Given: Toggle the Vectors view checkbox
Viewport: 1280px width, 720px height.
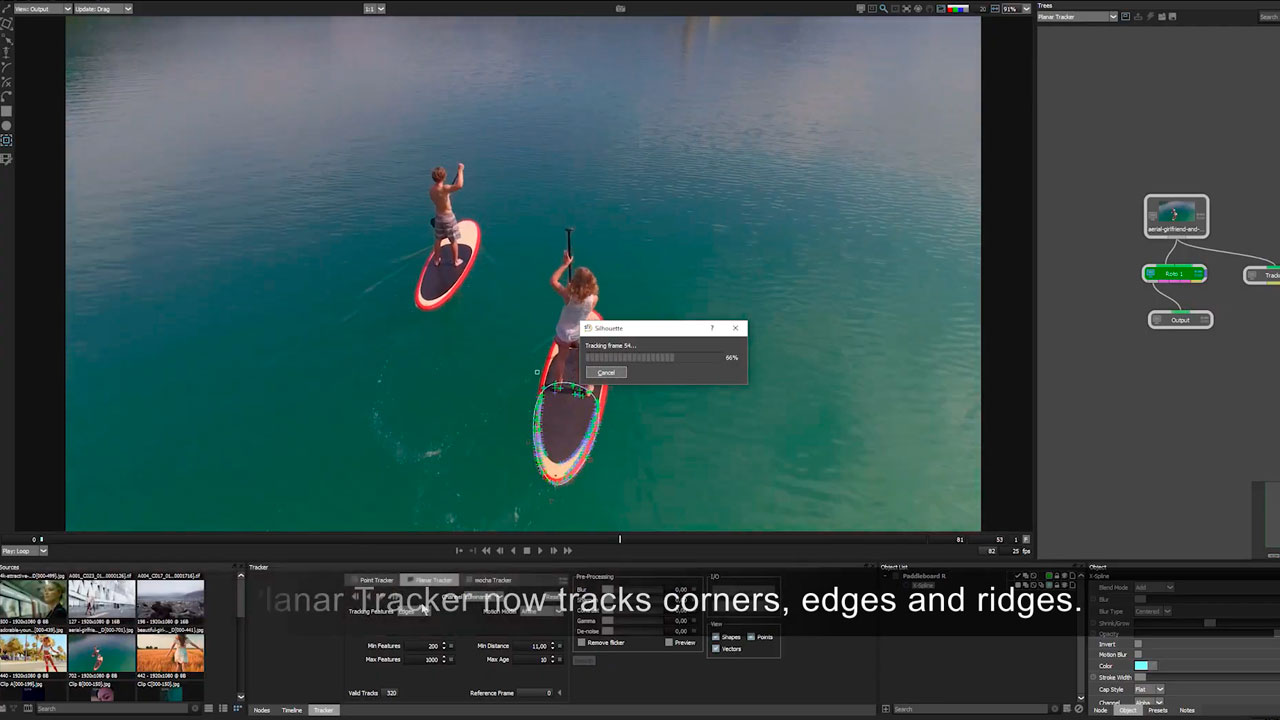Looking at the screenshot, I should click(716, 649).
